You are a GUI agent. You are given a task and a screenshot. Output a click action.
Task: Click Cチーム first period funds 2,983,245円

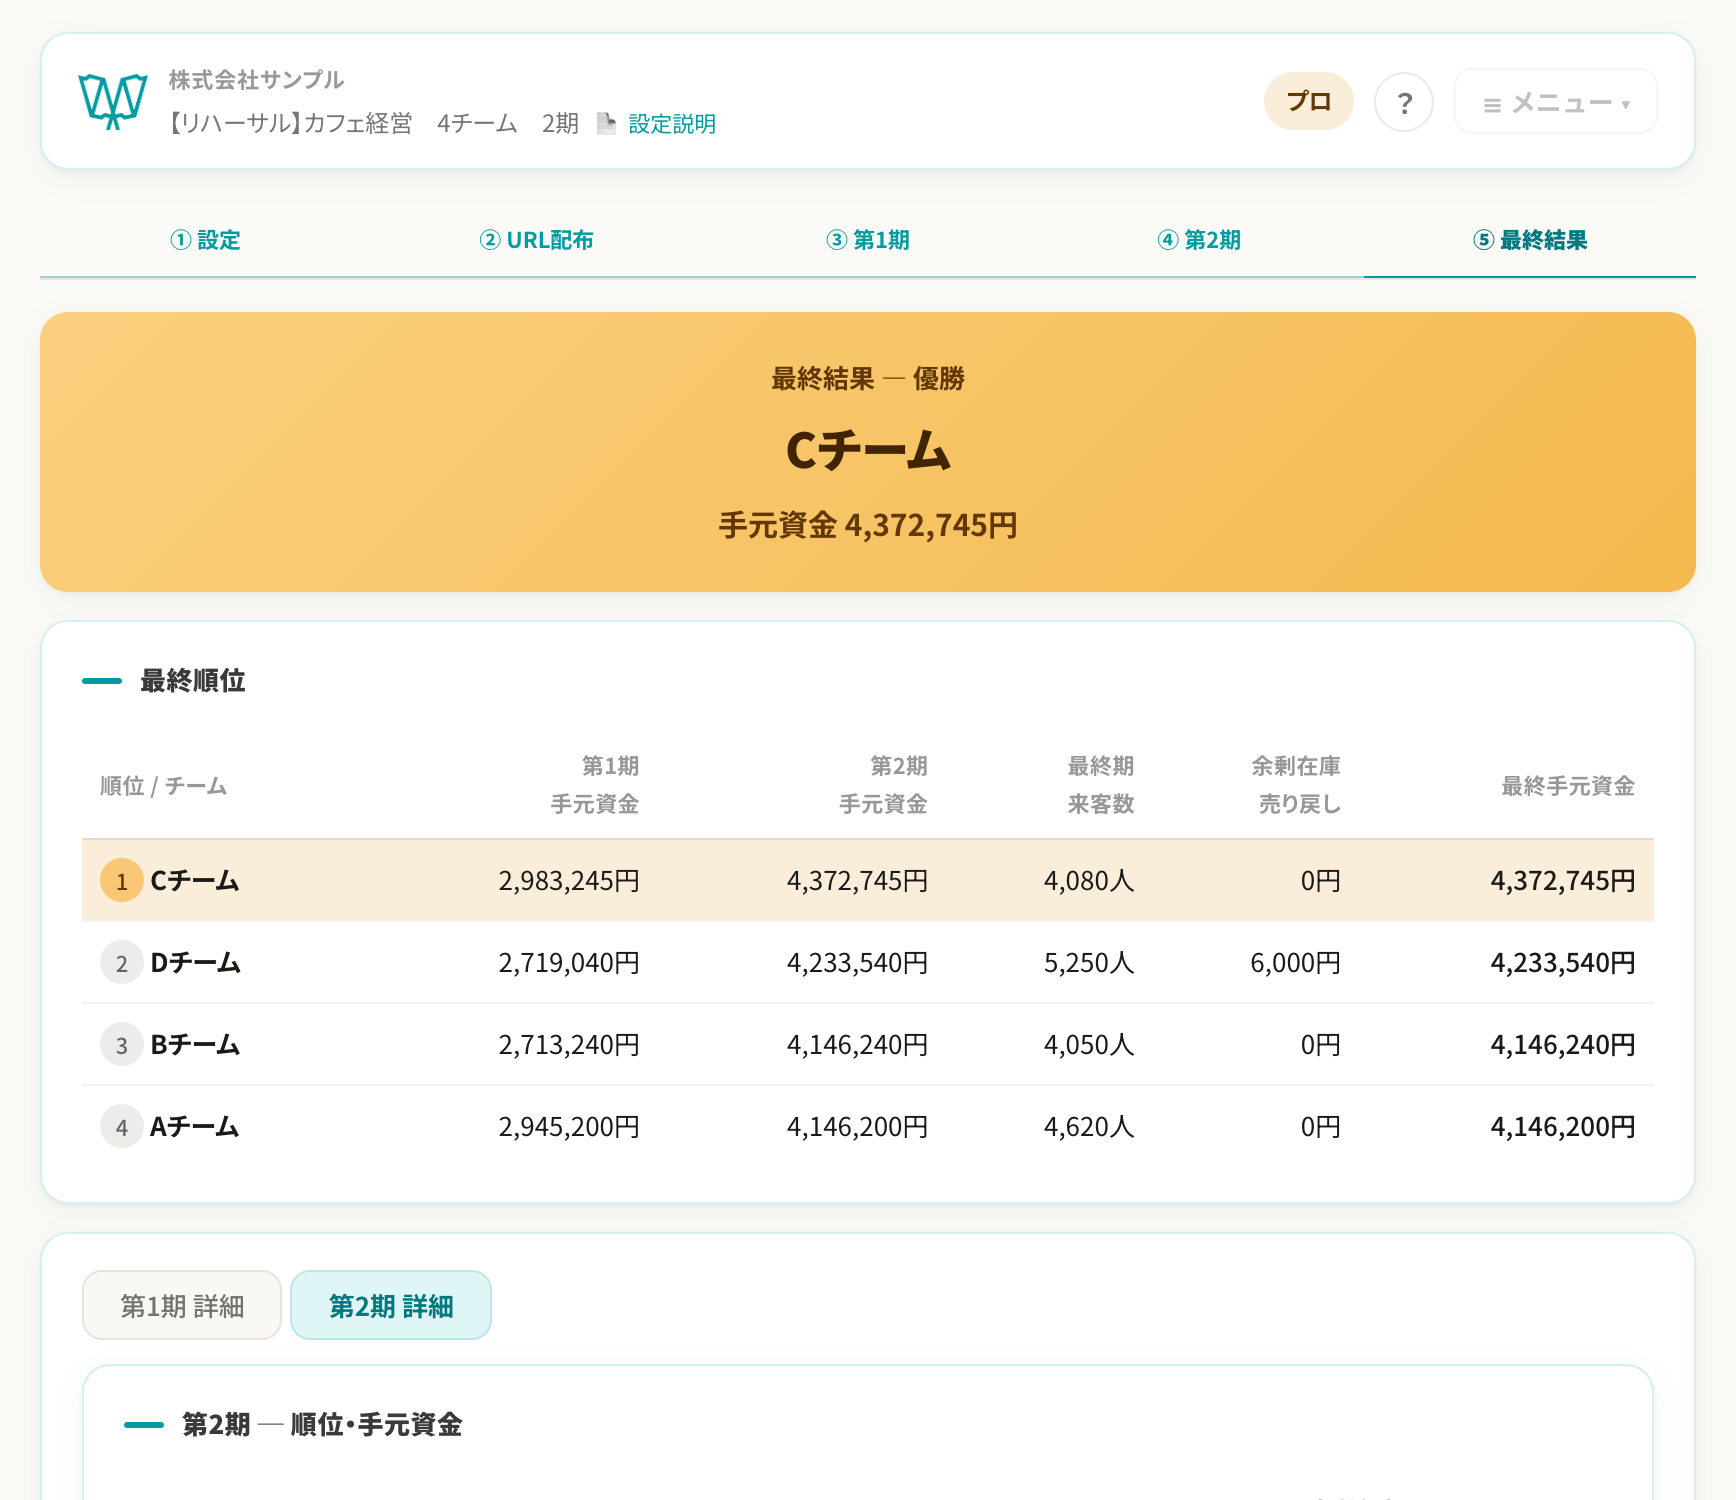point(569,880)
